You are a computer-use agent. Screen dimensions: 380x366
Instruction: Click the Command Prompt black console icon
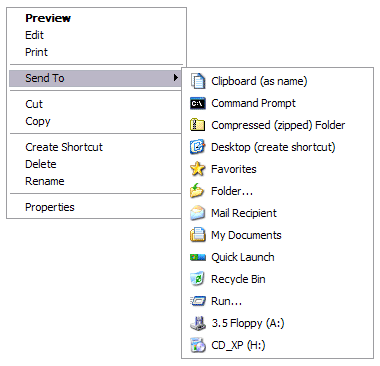coord(198,103)
